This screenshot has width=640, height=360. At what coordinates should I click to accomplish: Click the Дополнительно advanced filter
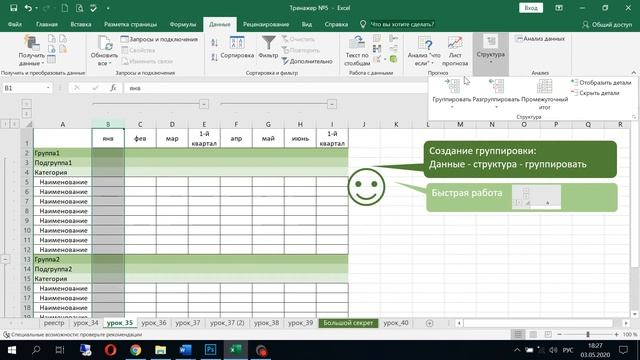307,61
